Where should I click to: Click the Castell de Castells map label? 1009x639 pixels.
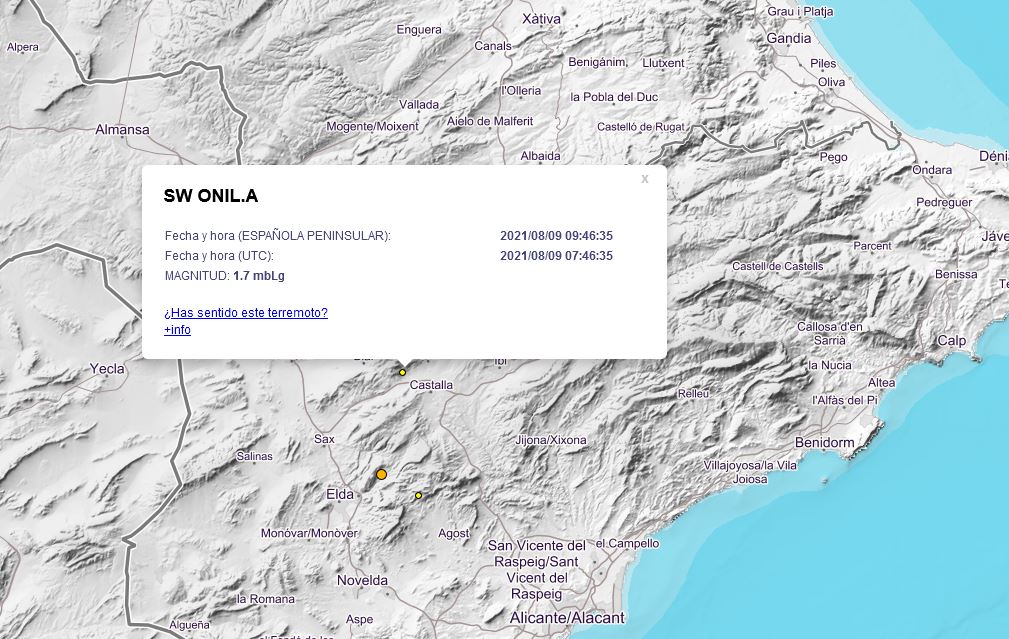click(x=777, y=266)
